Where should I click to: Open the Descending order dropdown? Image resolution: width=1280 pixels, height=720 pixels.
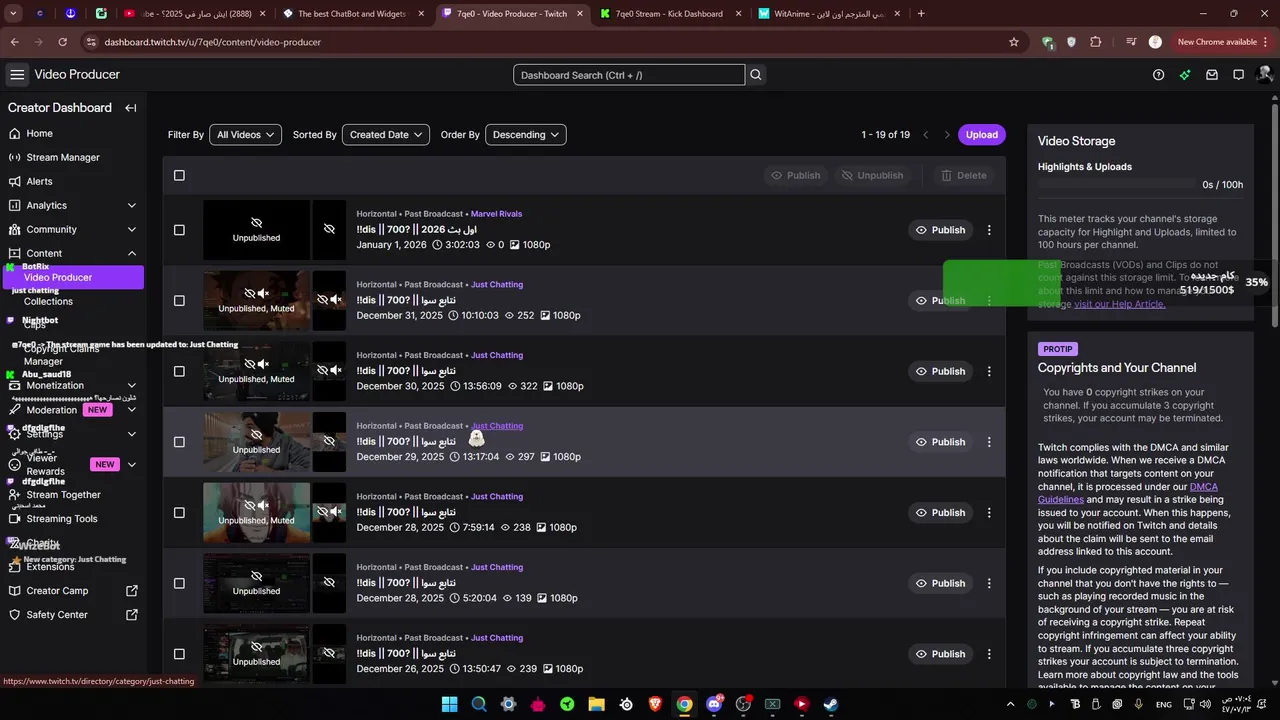(x=526, y=135)
